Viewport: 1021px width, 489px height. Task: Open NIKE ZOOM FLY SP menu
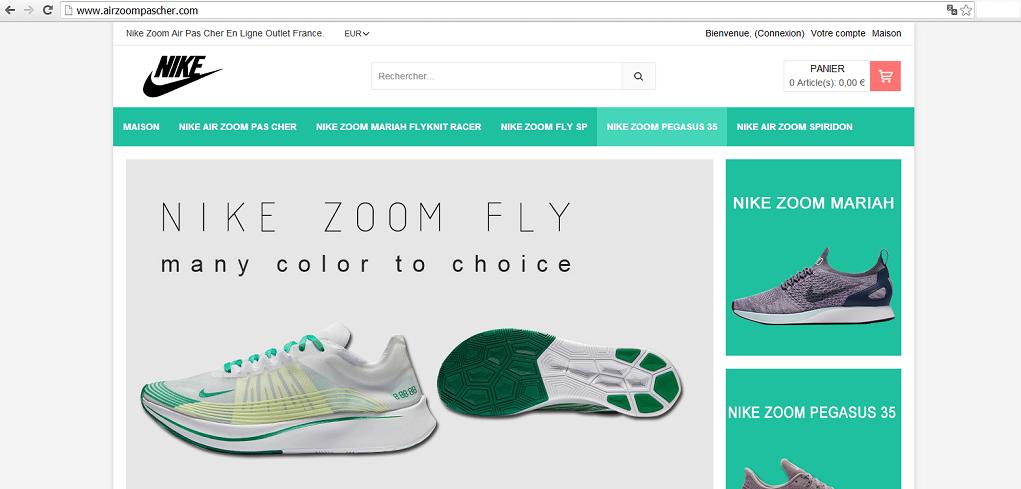[544, 127]
